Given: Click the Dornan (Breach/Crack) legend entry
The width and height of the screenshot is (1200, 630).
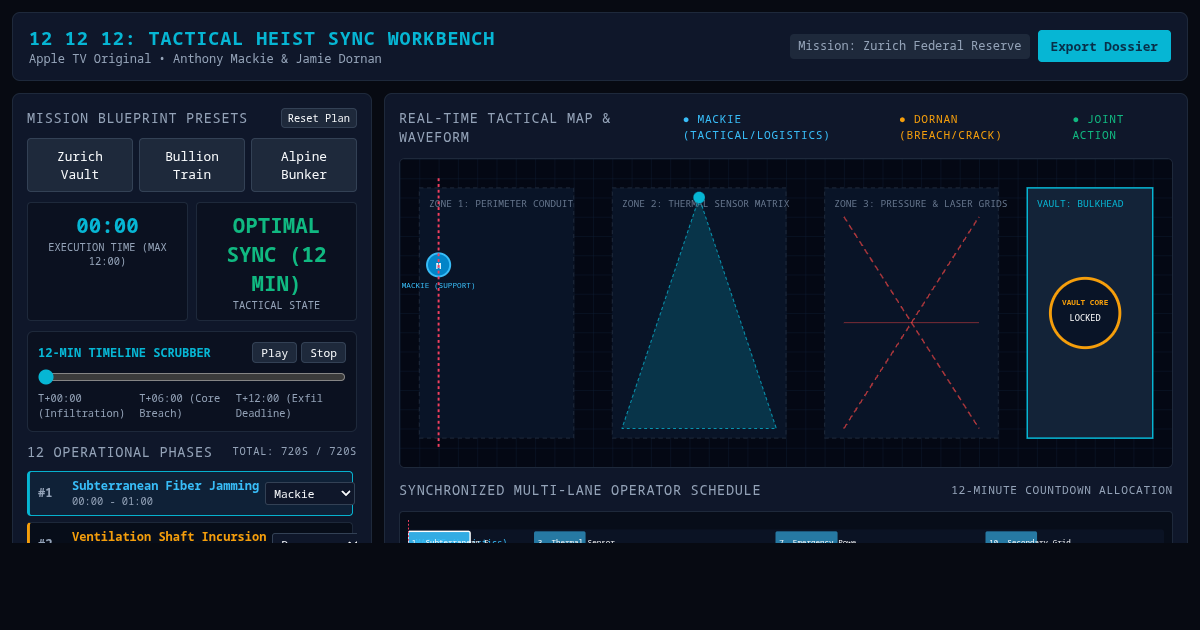Looking at the screenshot, I should pos(950,127).
